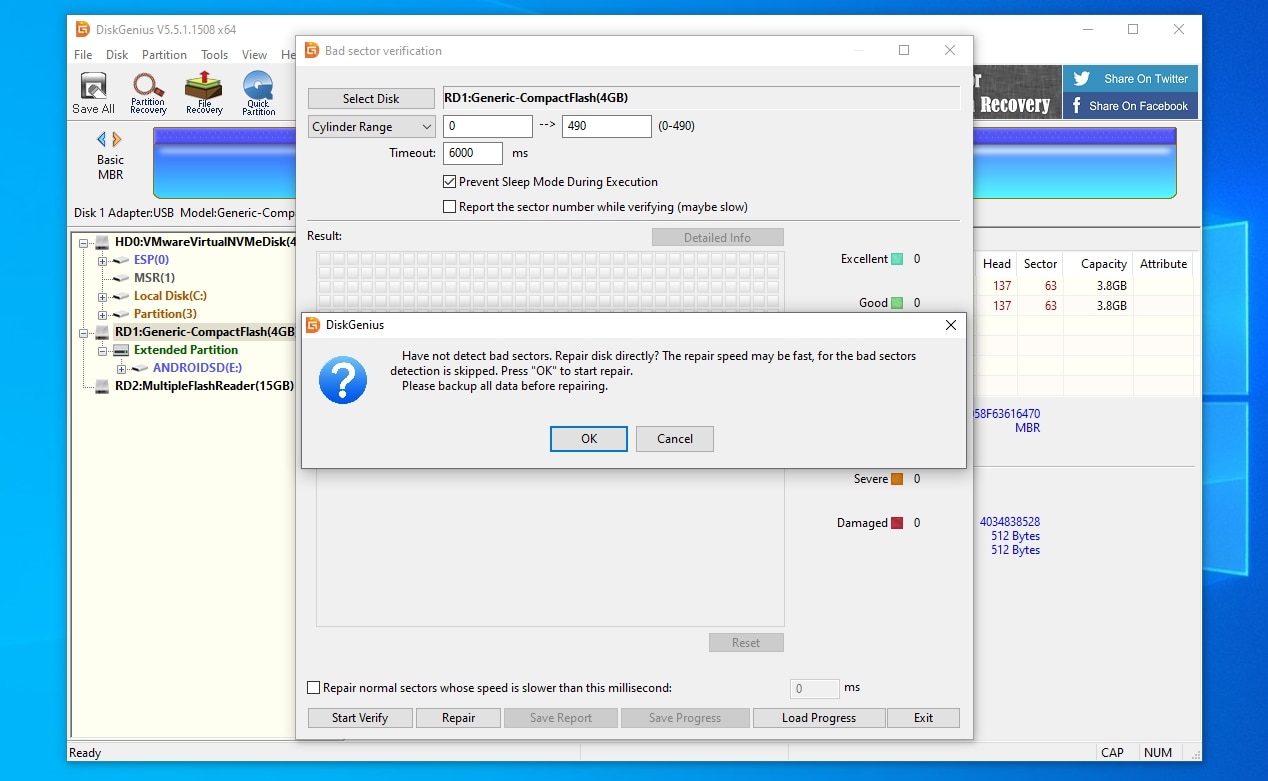Click the Start Verify button
Viewport: 1268px width, 781px height.
click(359, 718)
